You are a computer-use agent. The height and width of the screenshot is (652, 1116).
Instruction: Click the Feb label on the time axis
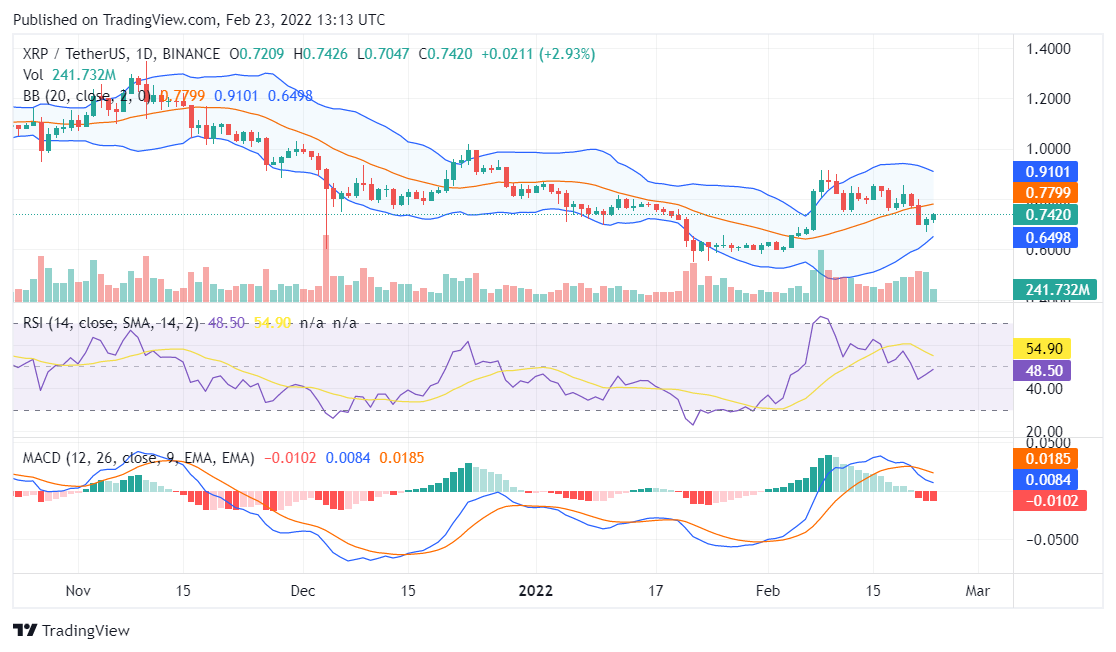pos(768,591)
